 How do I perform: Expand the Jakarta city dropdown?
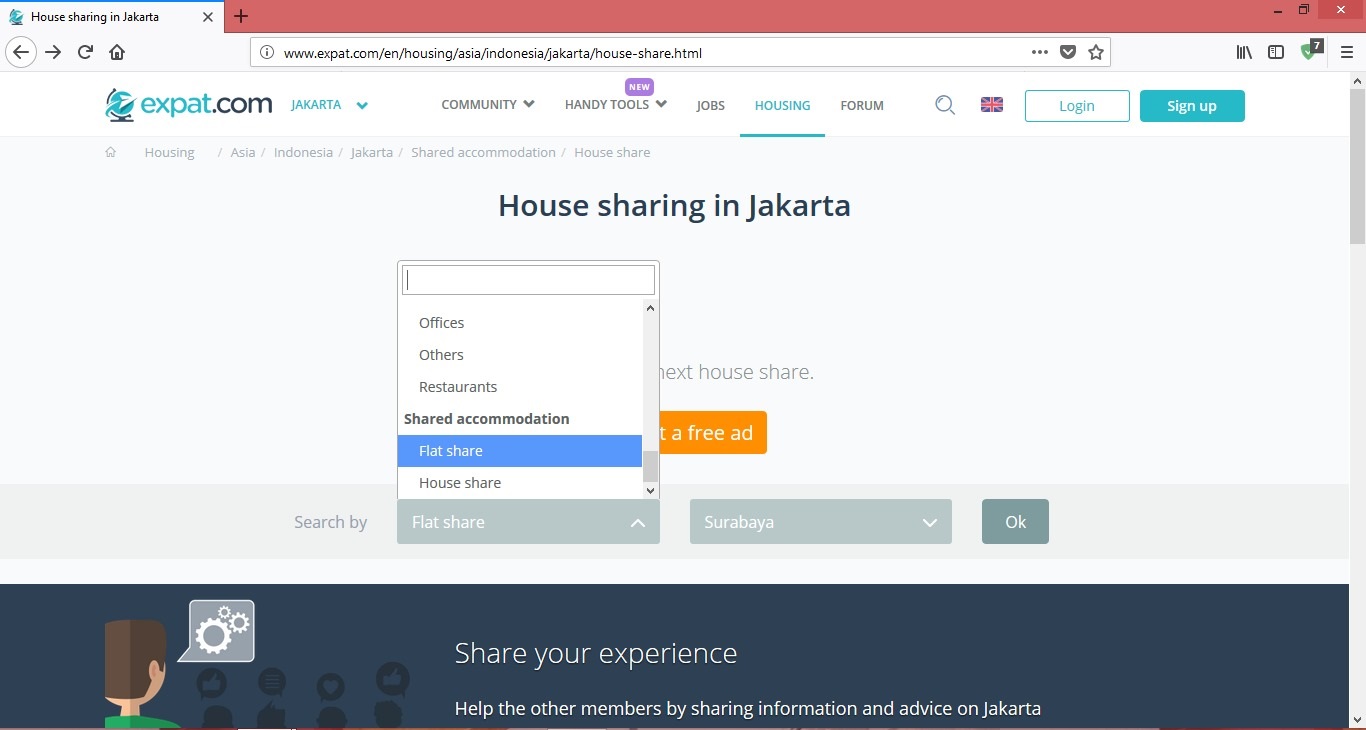[330, 105]
